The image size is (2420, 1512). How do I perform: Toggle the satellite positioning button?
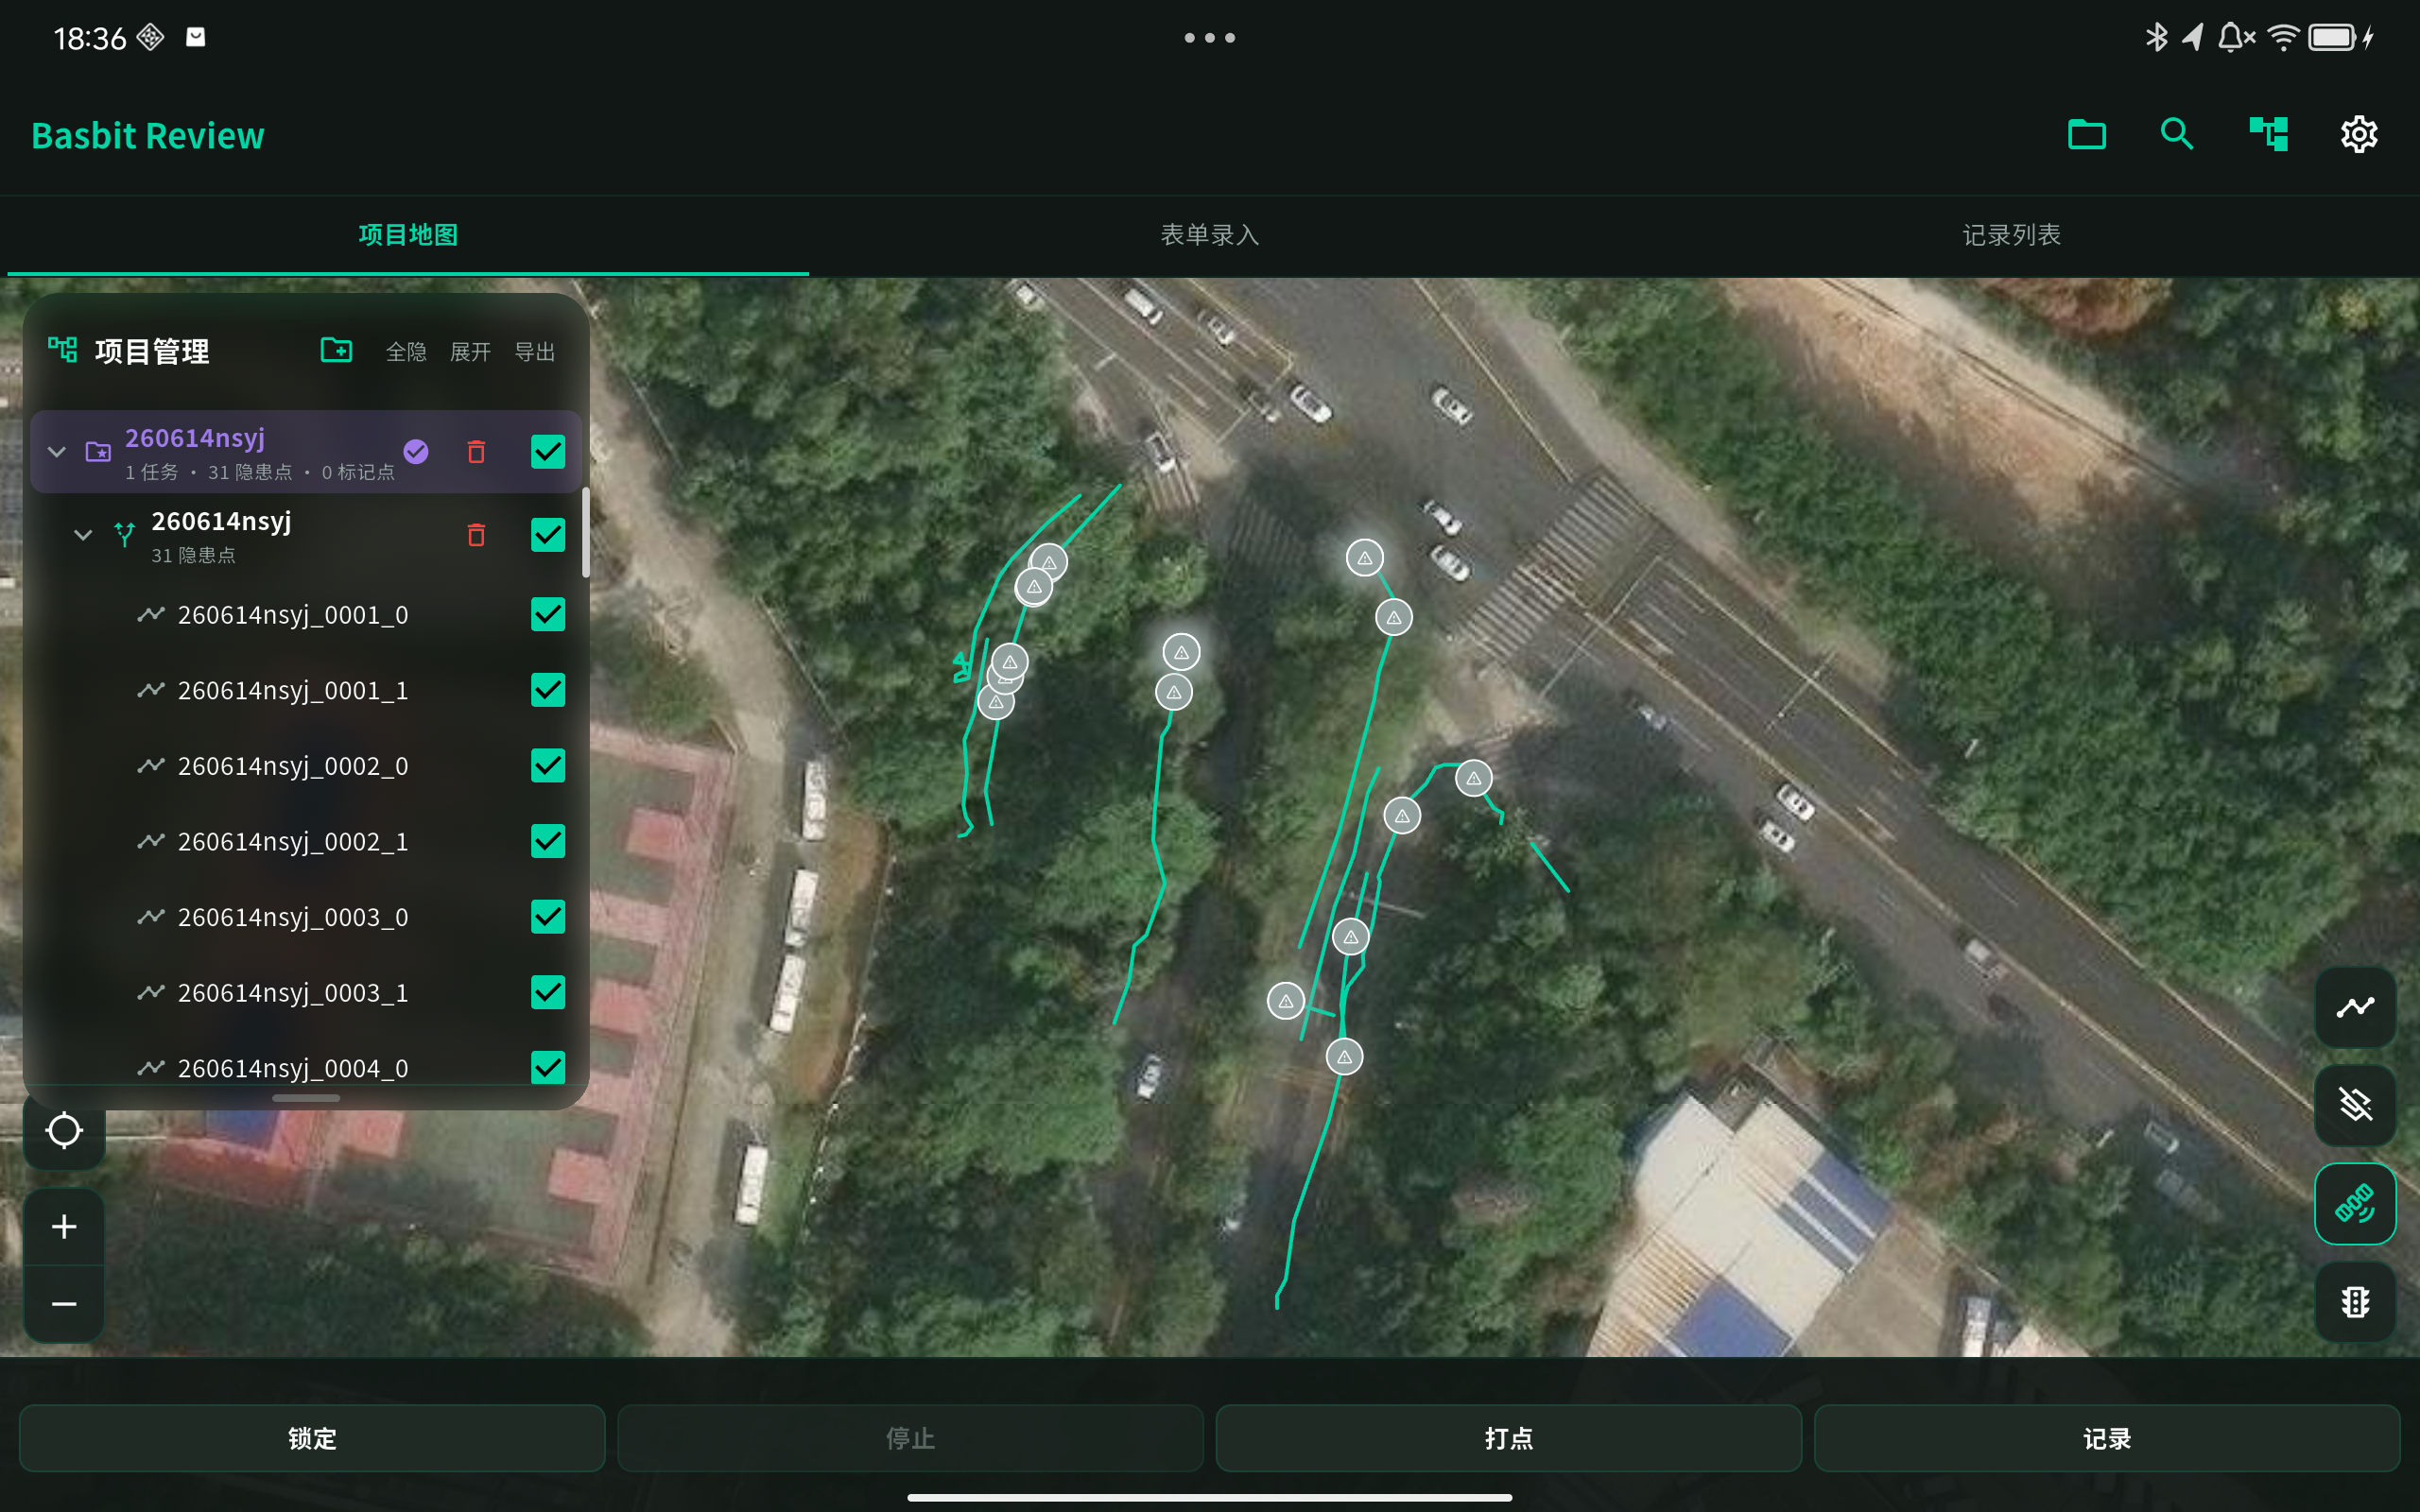coord(2355,1203)
